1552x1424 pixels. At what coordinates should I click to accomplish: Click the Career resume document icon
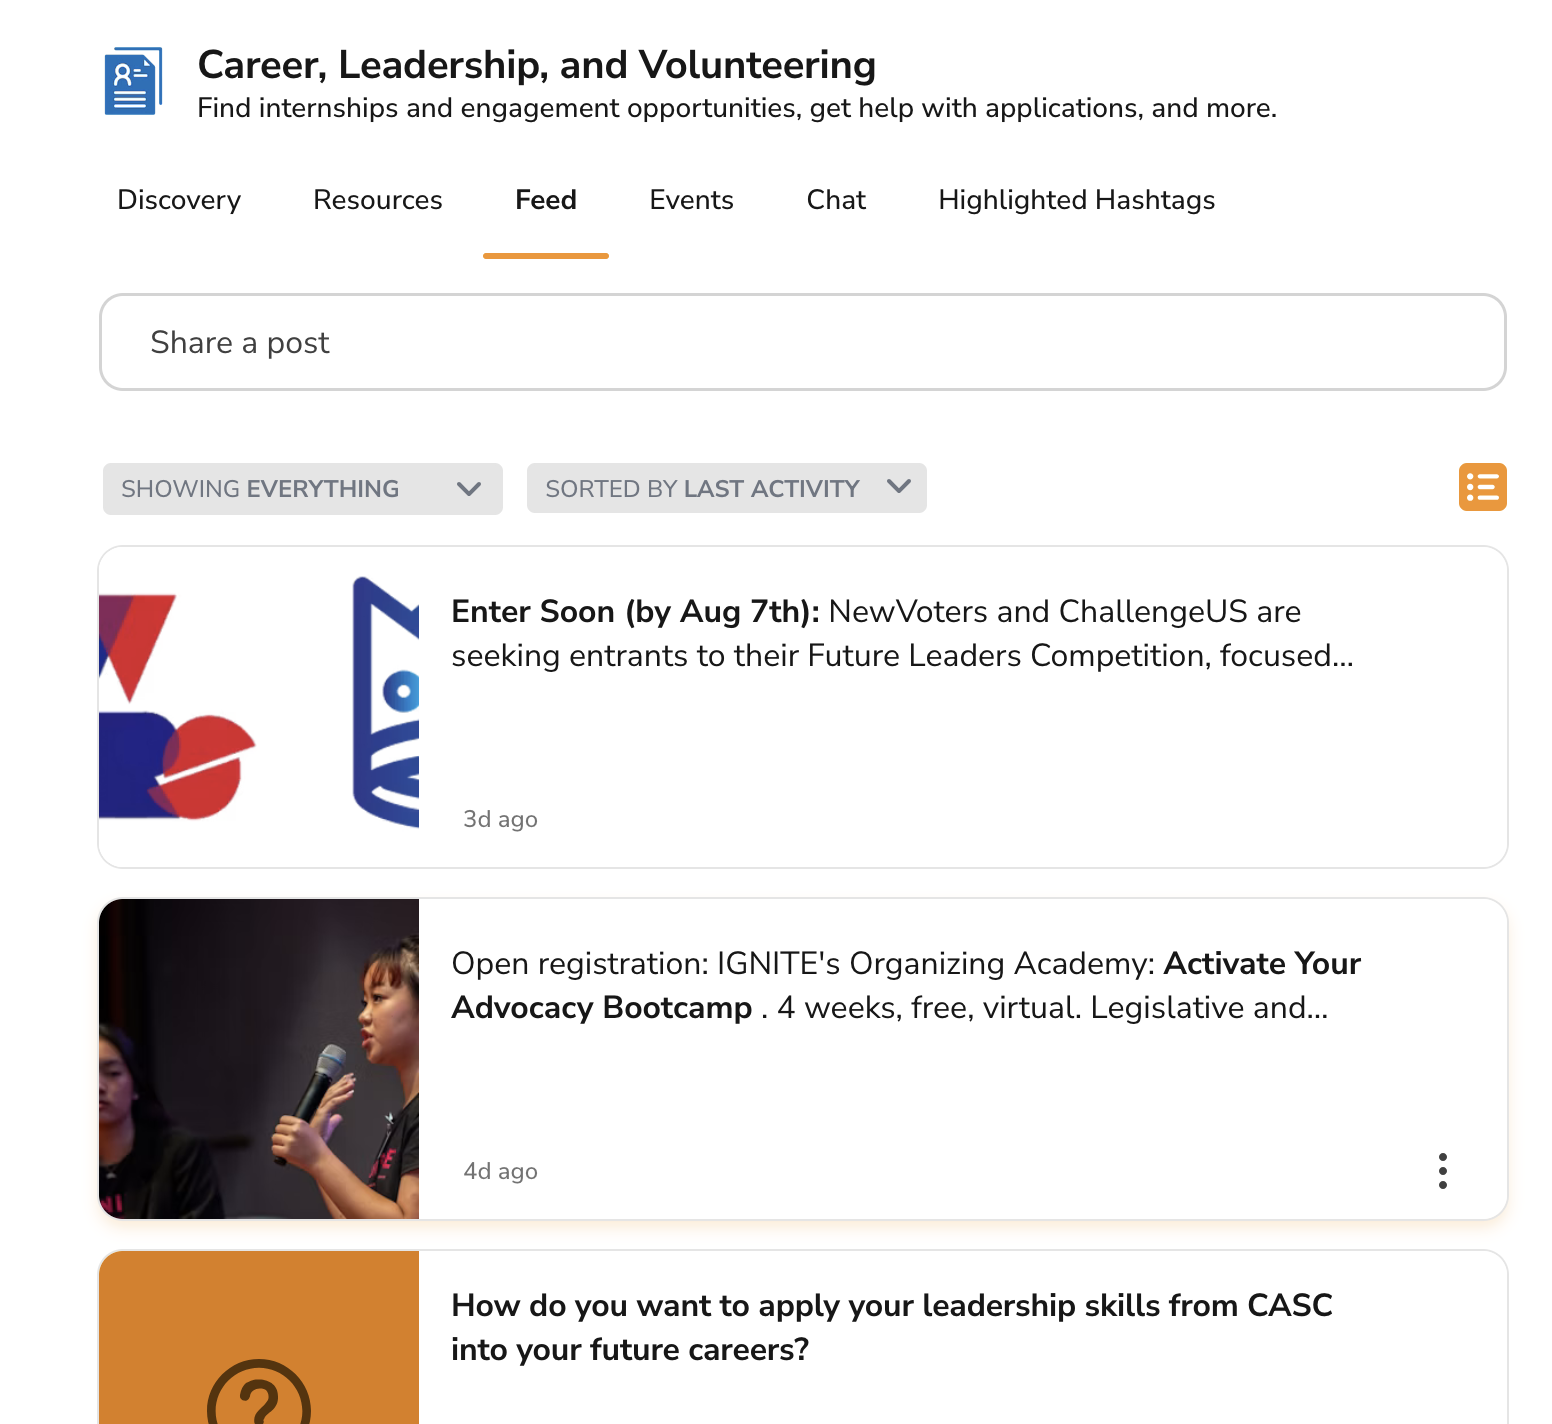click(x=133, y=81)
